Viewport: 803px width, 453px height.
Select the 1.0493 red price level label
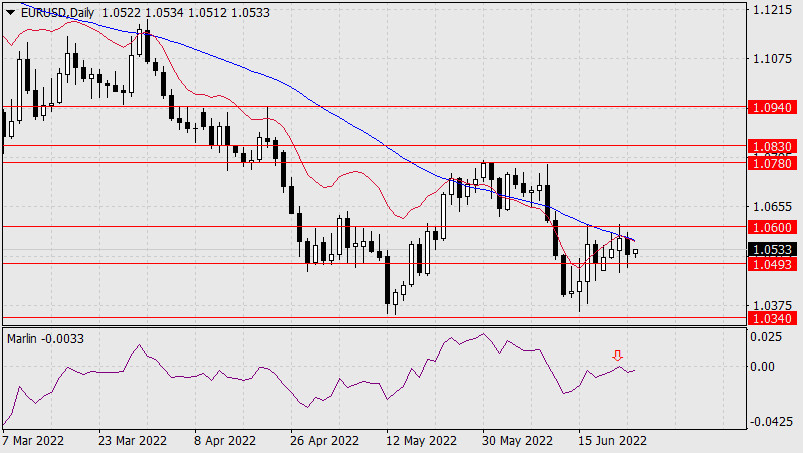(773, 264)
